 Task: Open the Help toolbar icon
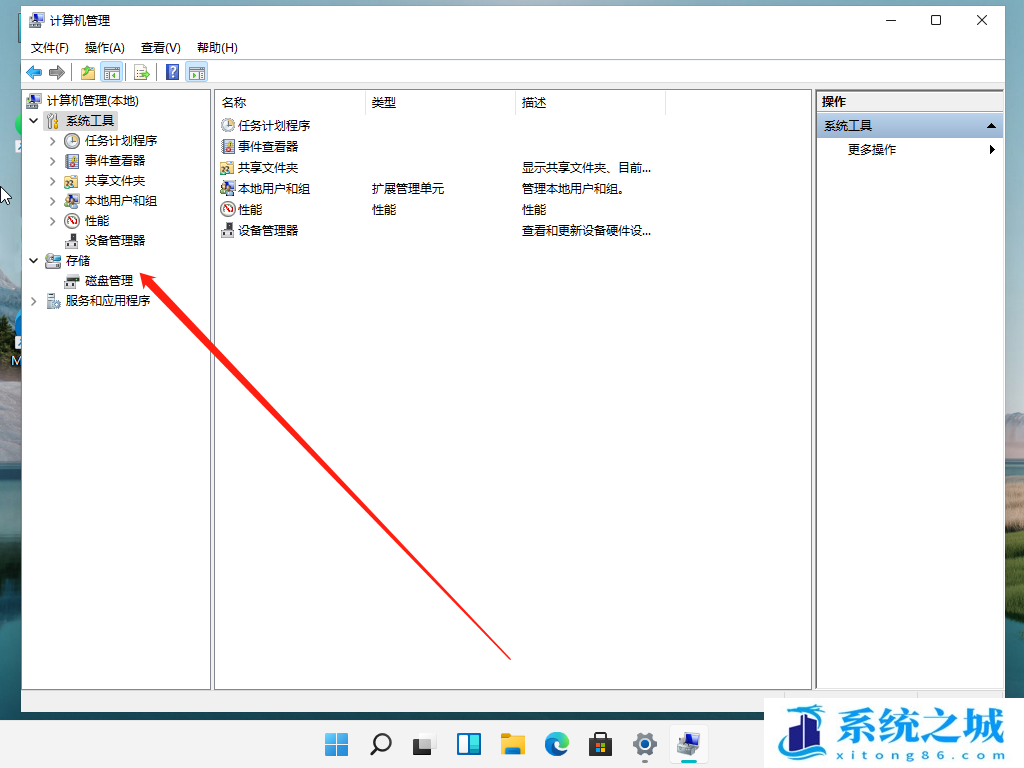tap(172, 72)
